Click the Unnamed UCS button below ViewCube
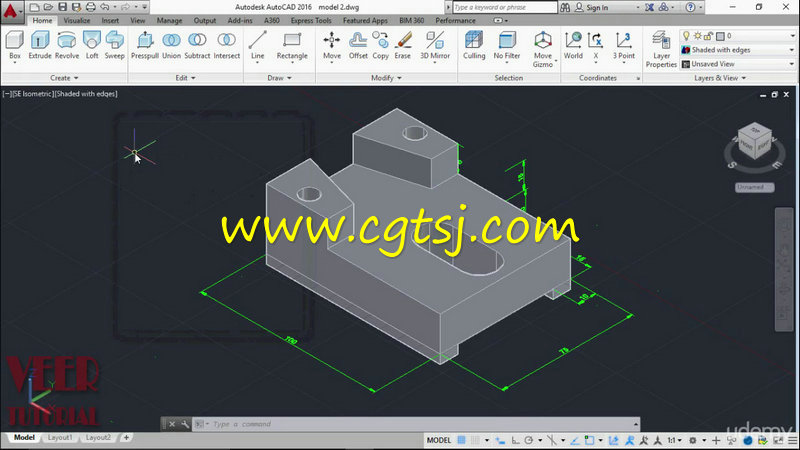The width and height of the screenshot is (800, 450). tap(754, 187)
